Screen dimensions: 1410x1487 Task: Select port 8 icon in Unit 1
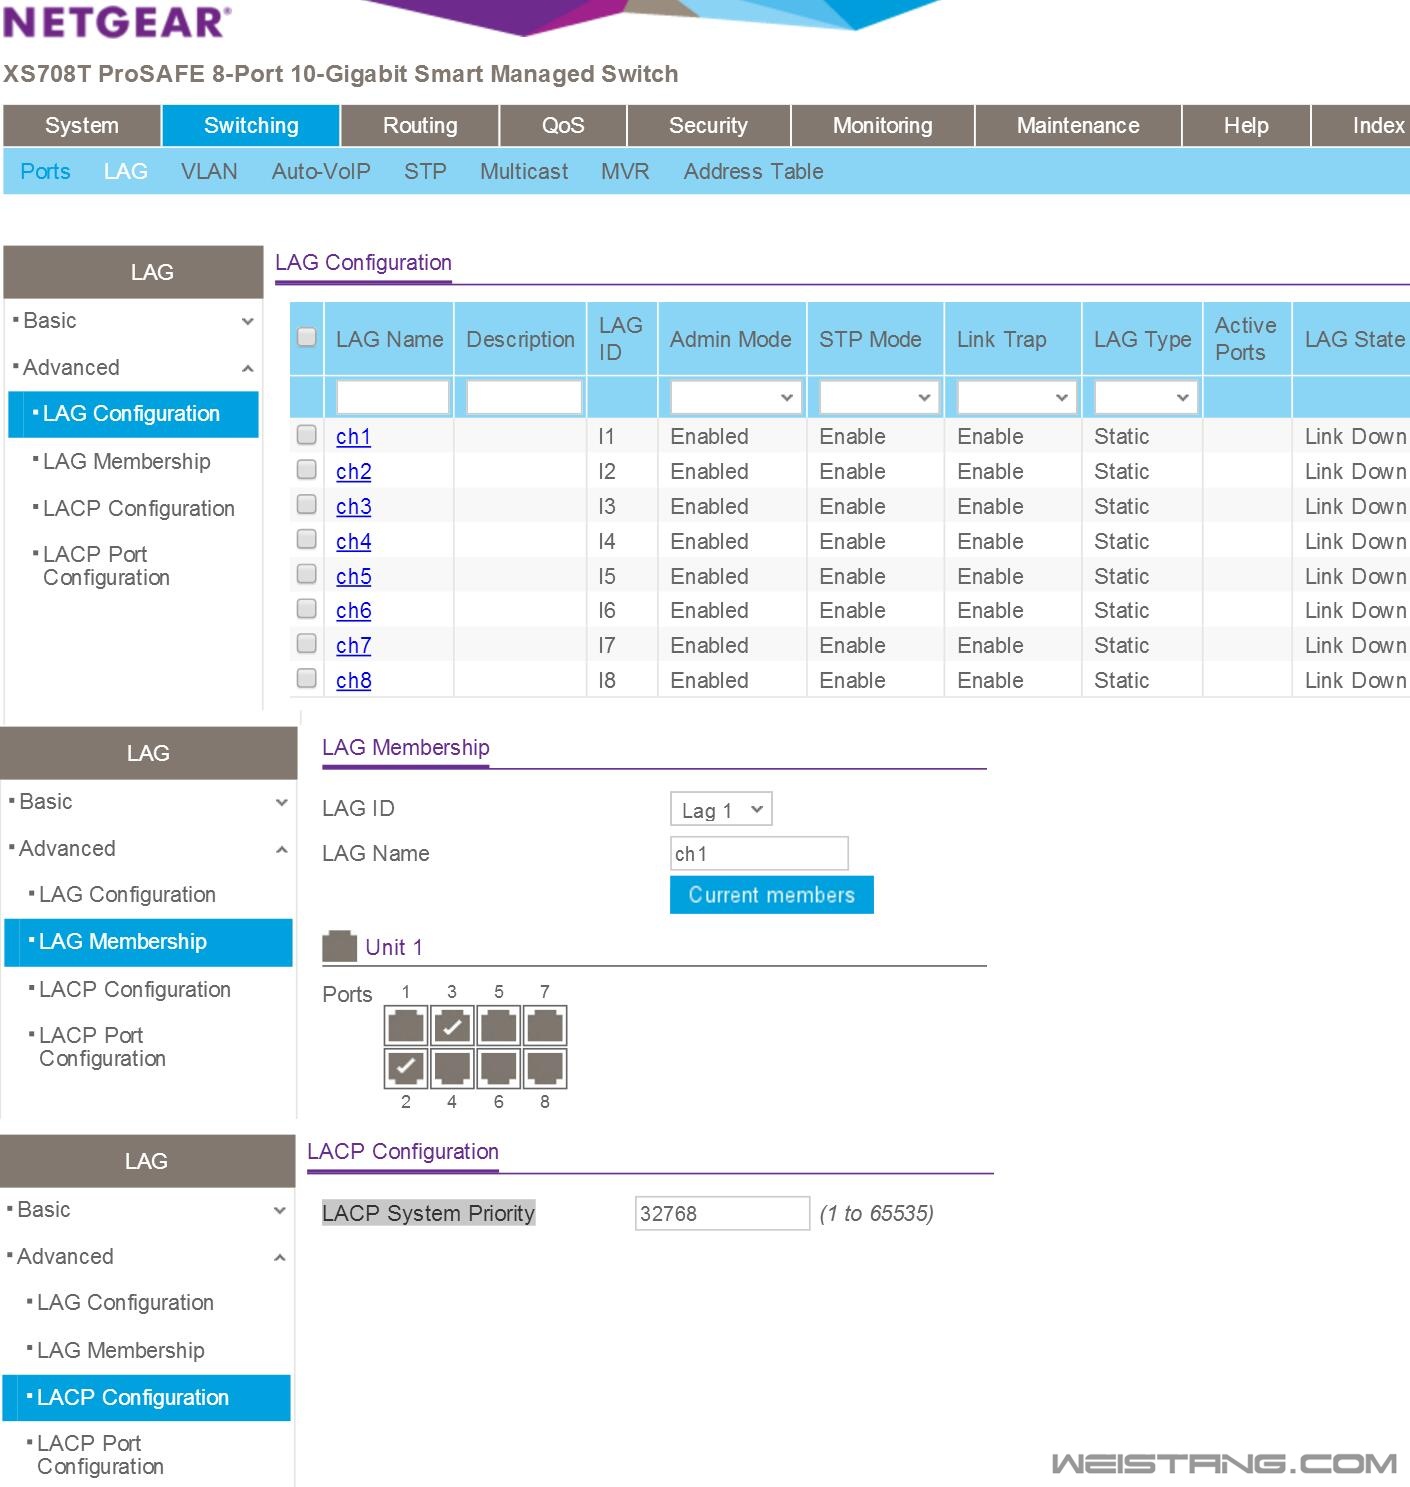click(x=545, y=1068)
